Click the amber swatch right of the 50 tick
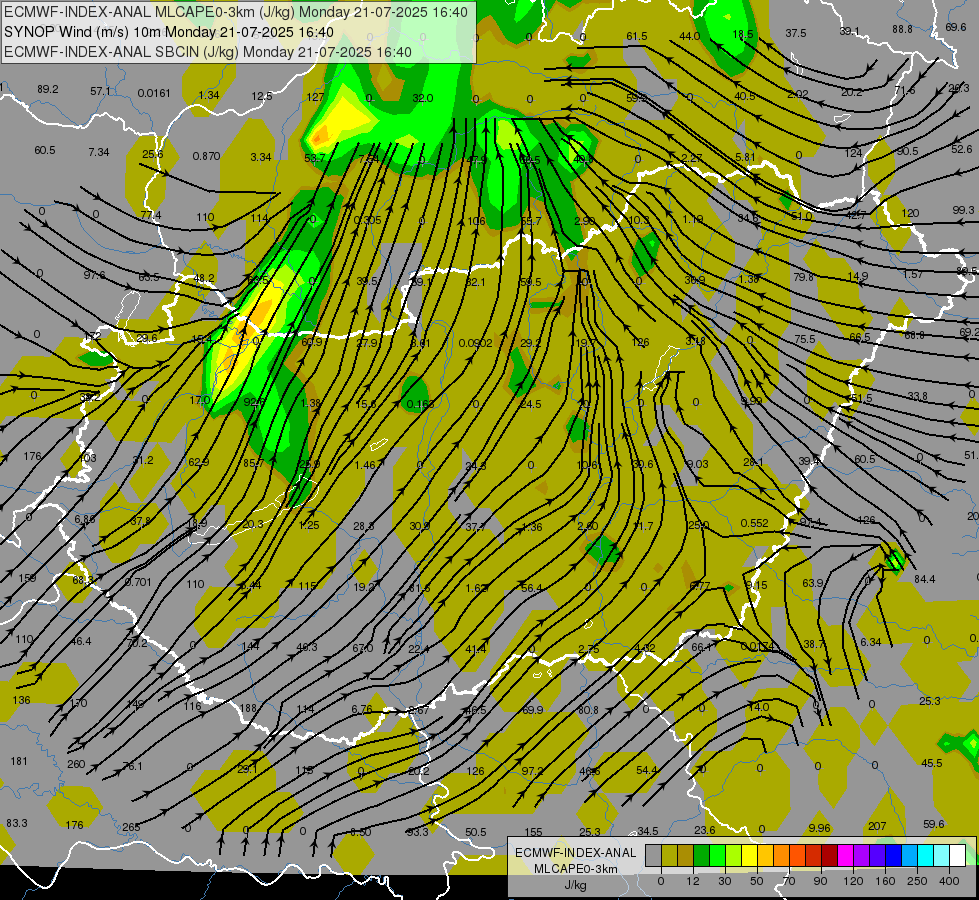Image resolution: width=979 pixels, height=900 pixels. (x=766, y=855)
